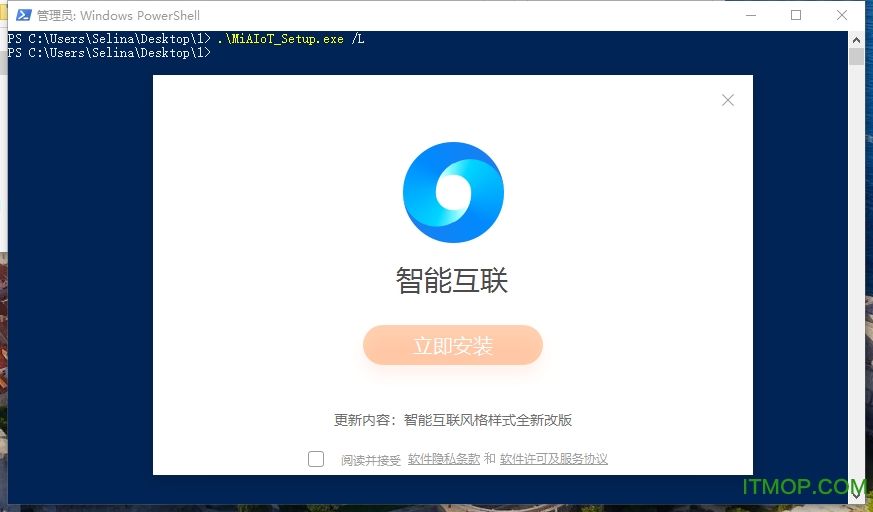
Task: Click the PowerShell vertical scrollbar thumb
Action: tap(856, 56)
